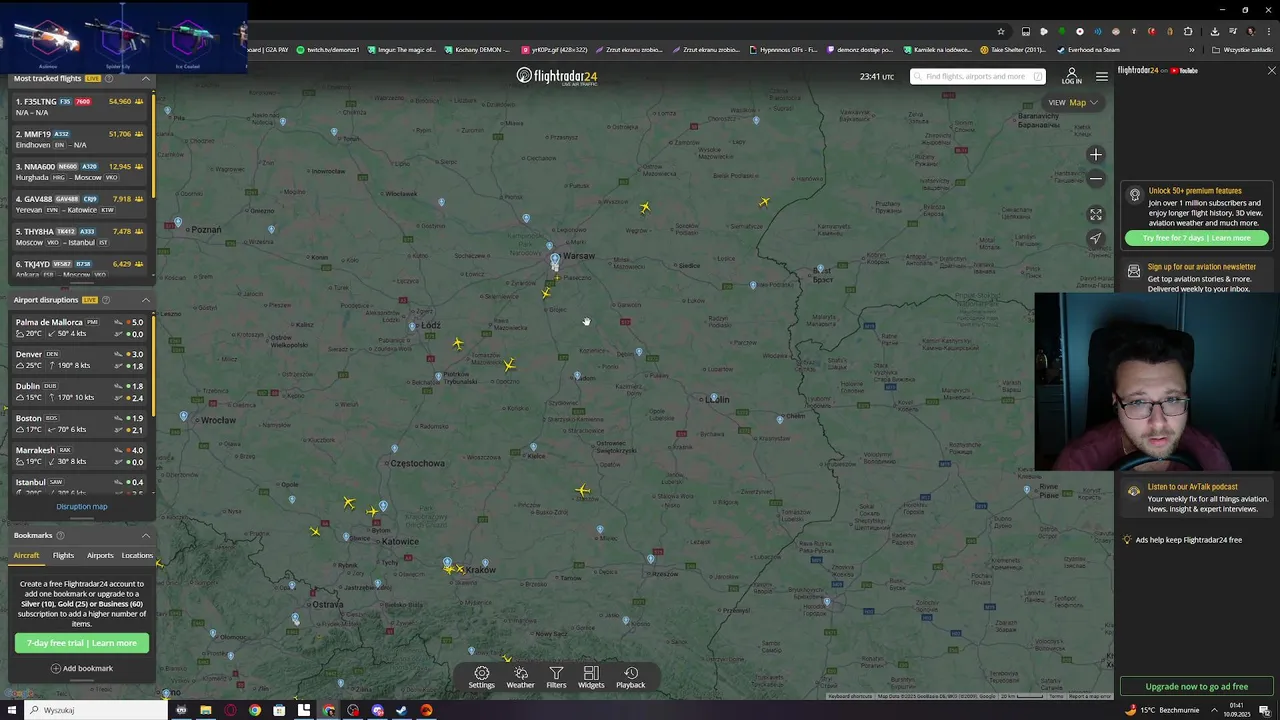Open Chrome three-dot menu
Viewport: 1280px width, 720px height.
click(1268, 31)
